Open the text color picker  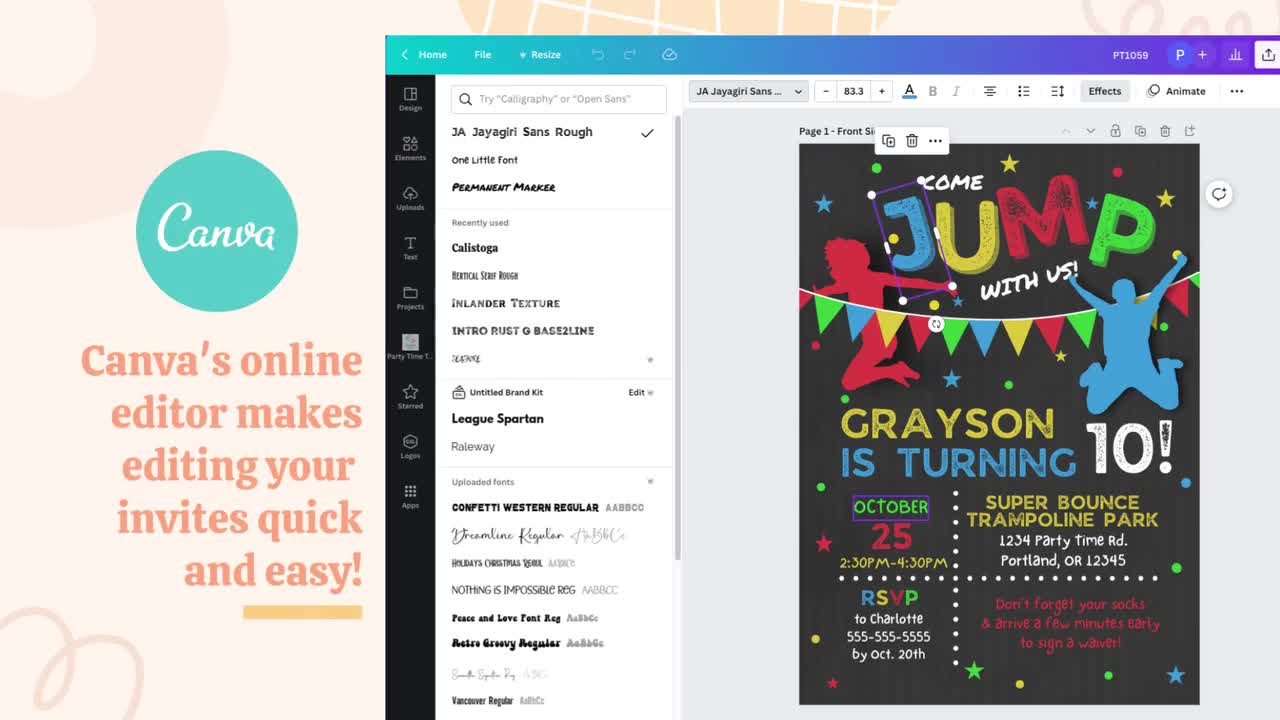[909, 91]
